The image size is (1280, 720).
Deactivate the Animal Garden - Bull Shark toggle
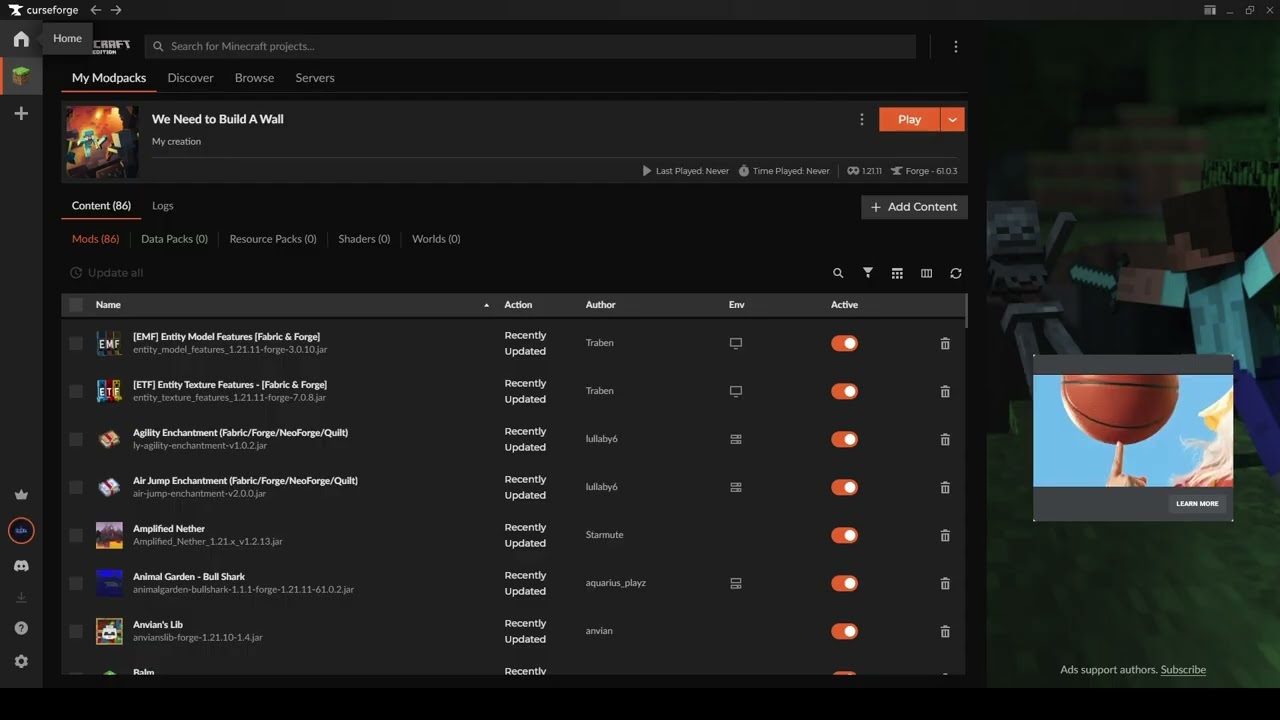[x=845, y=583]
